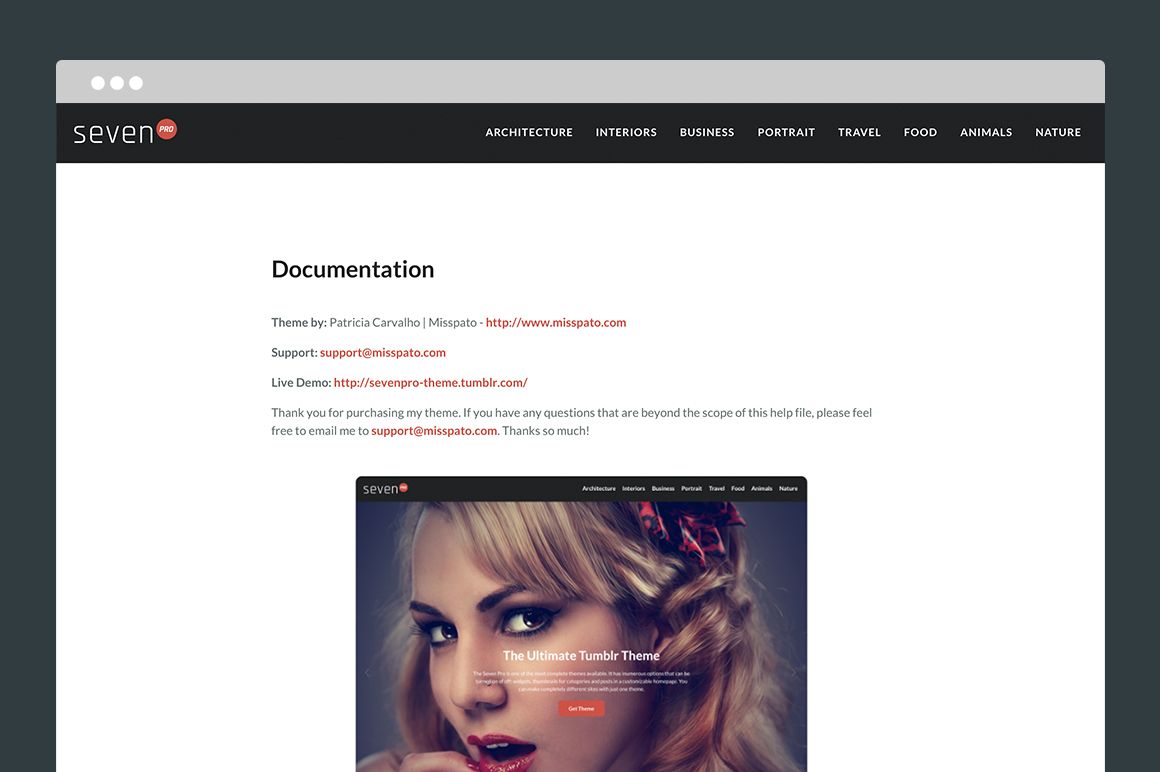The image size is (1160, 772).
Task: Select Travel from the navigation bar
Action: point(859,131)
